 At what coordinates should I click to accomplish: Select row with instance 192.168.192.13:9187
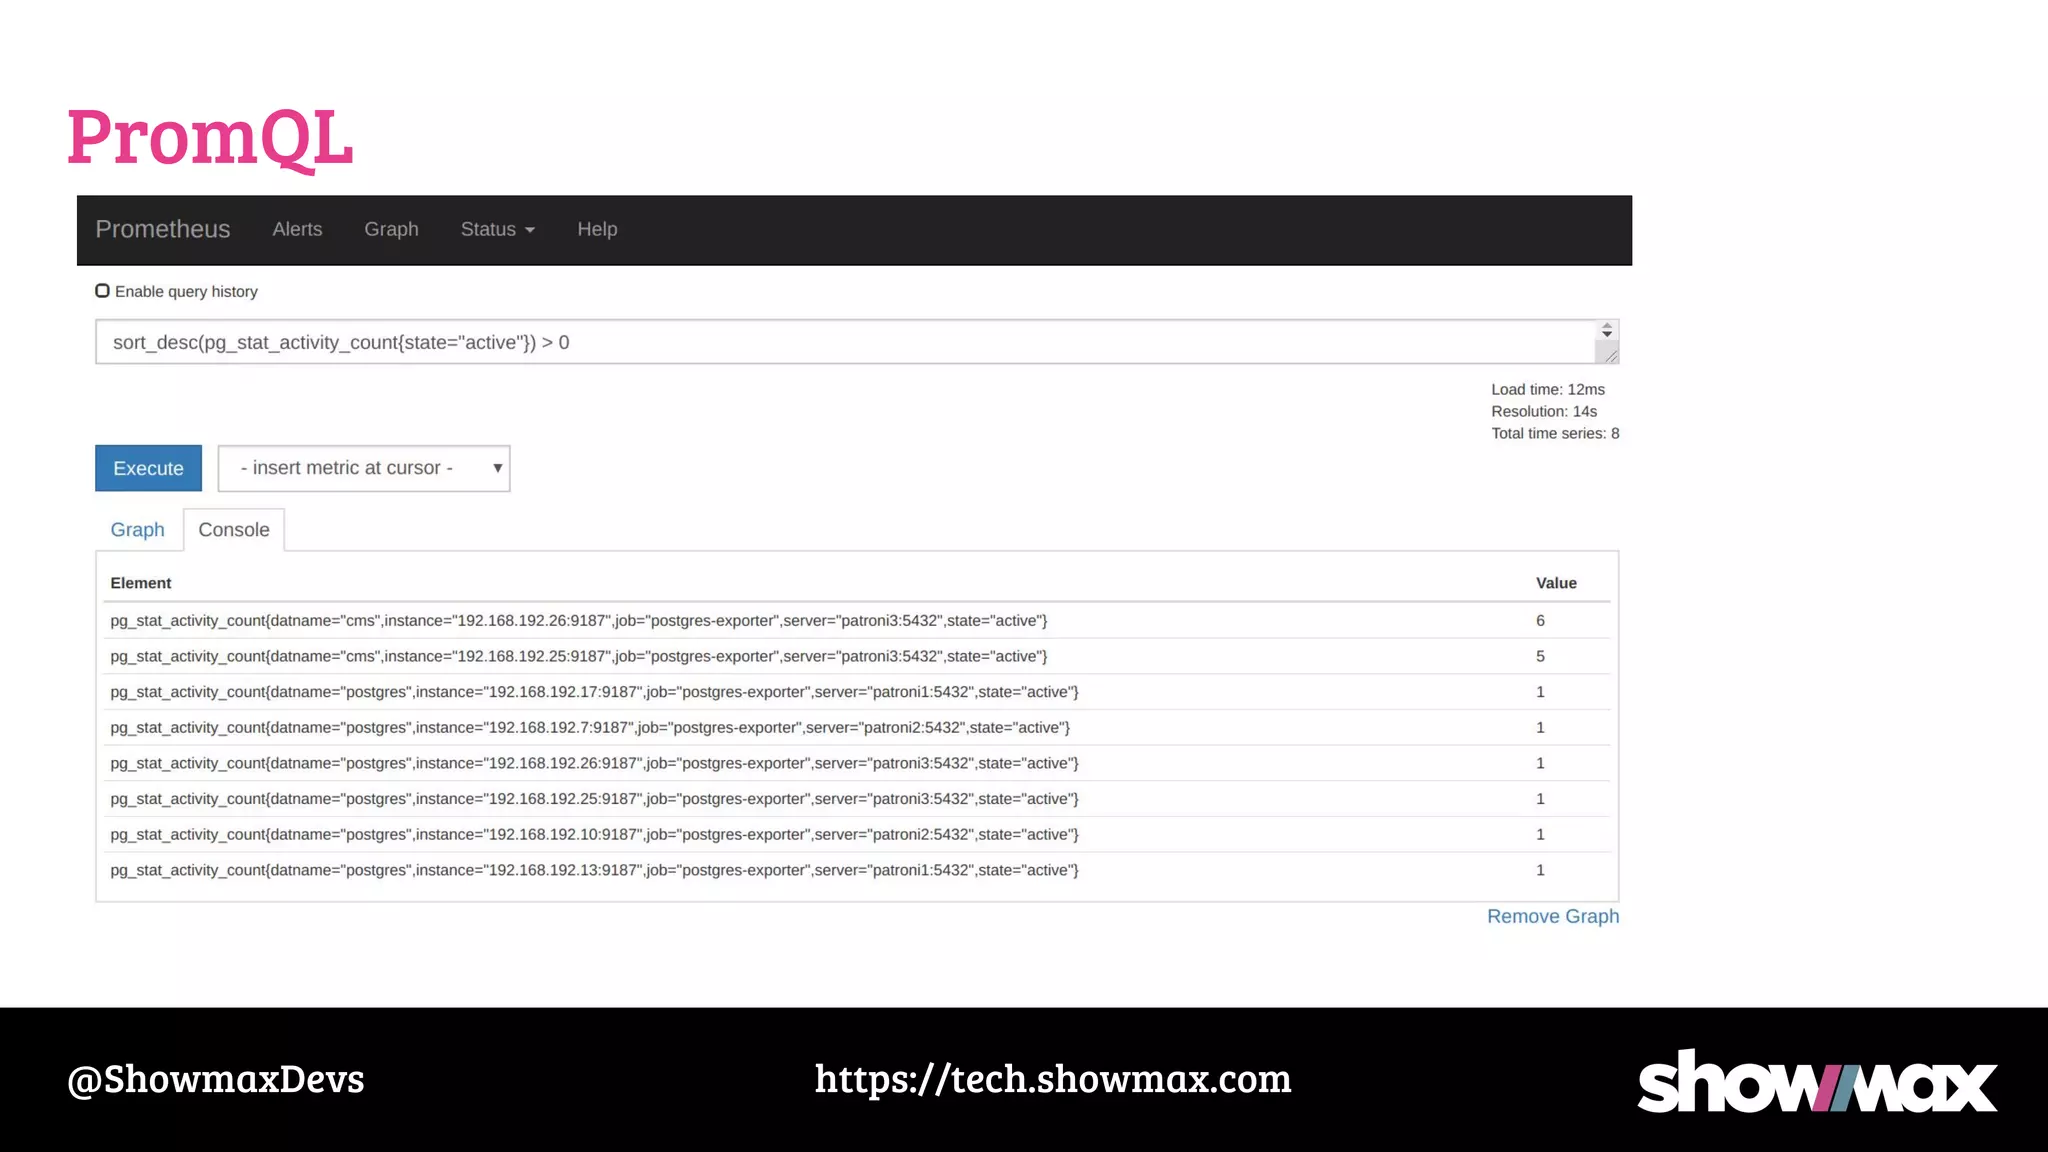pos(856,870)
